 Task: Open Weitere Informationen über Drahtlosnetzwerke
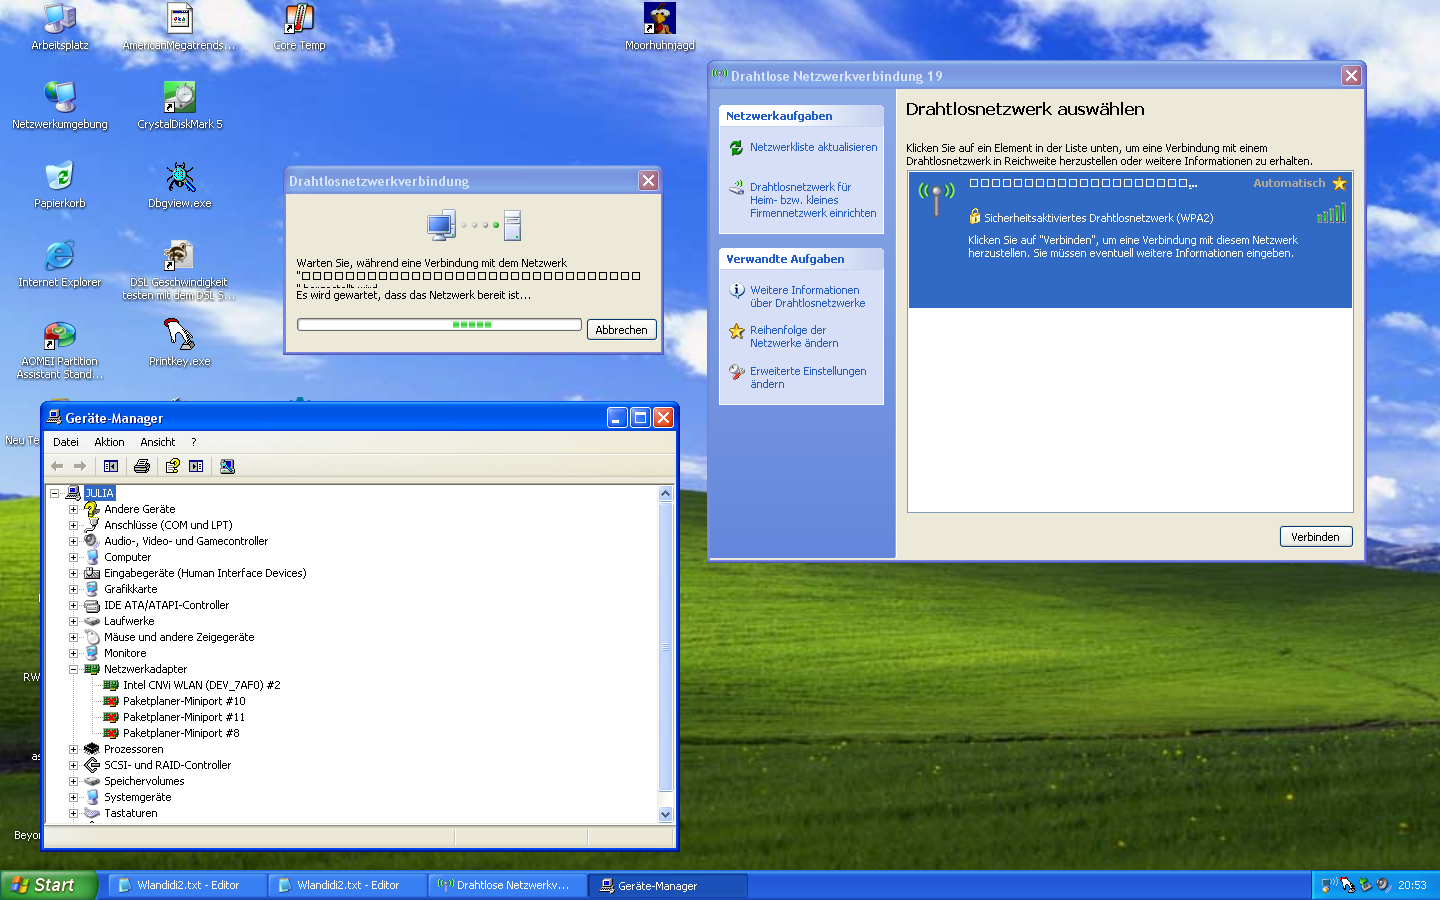point(808,297)
